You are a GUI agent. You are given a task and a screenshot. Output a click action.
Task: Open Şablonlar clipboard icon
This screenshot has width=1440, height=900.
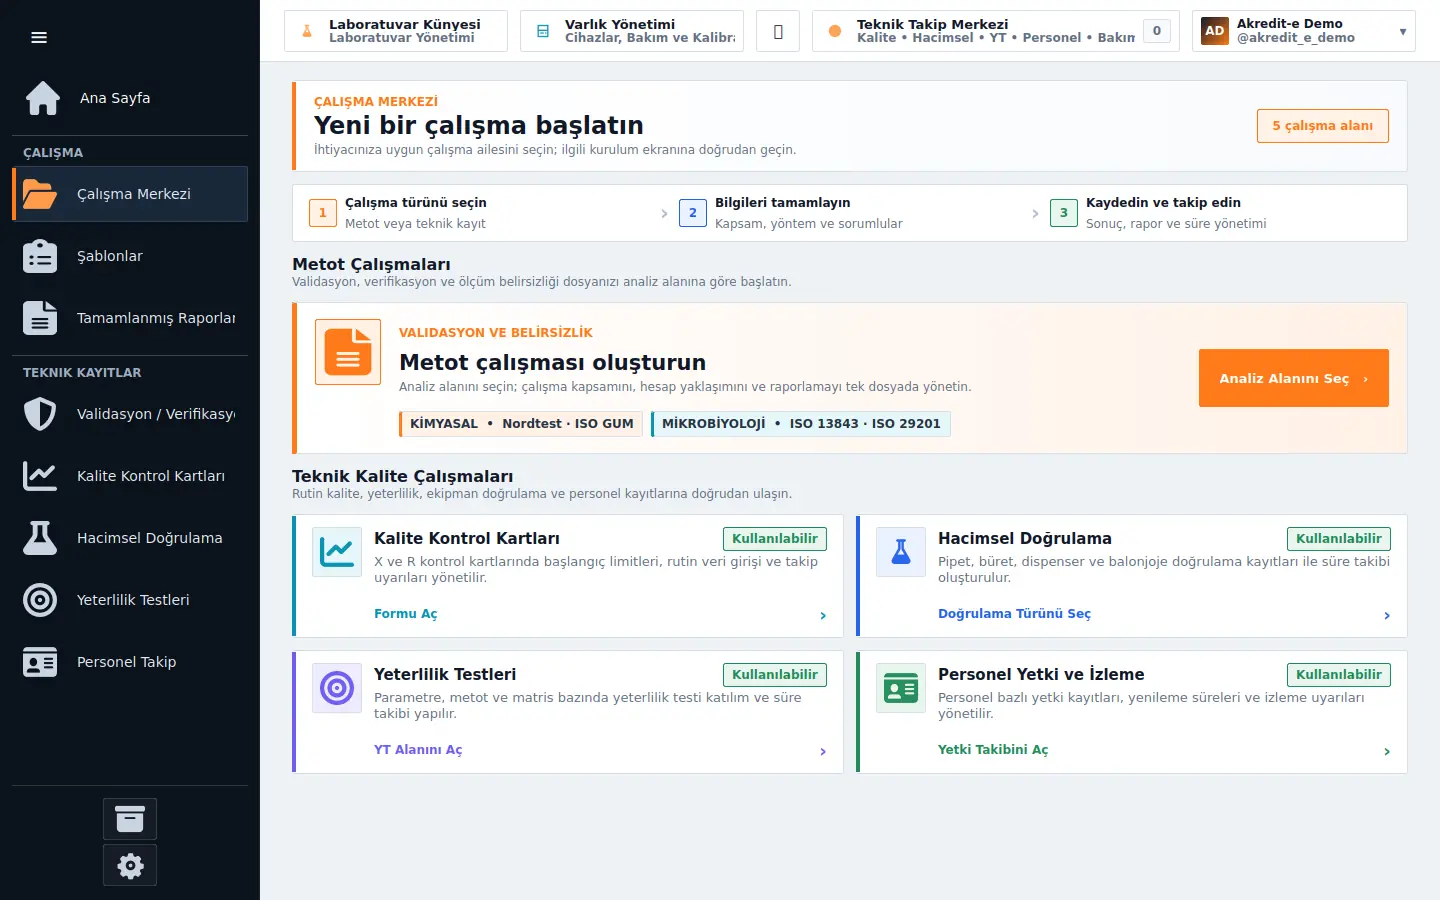40,256
